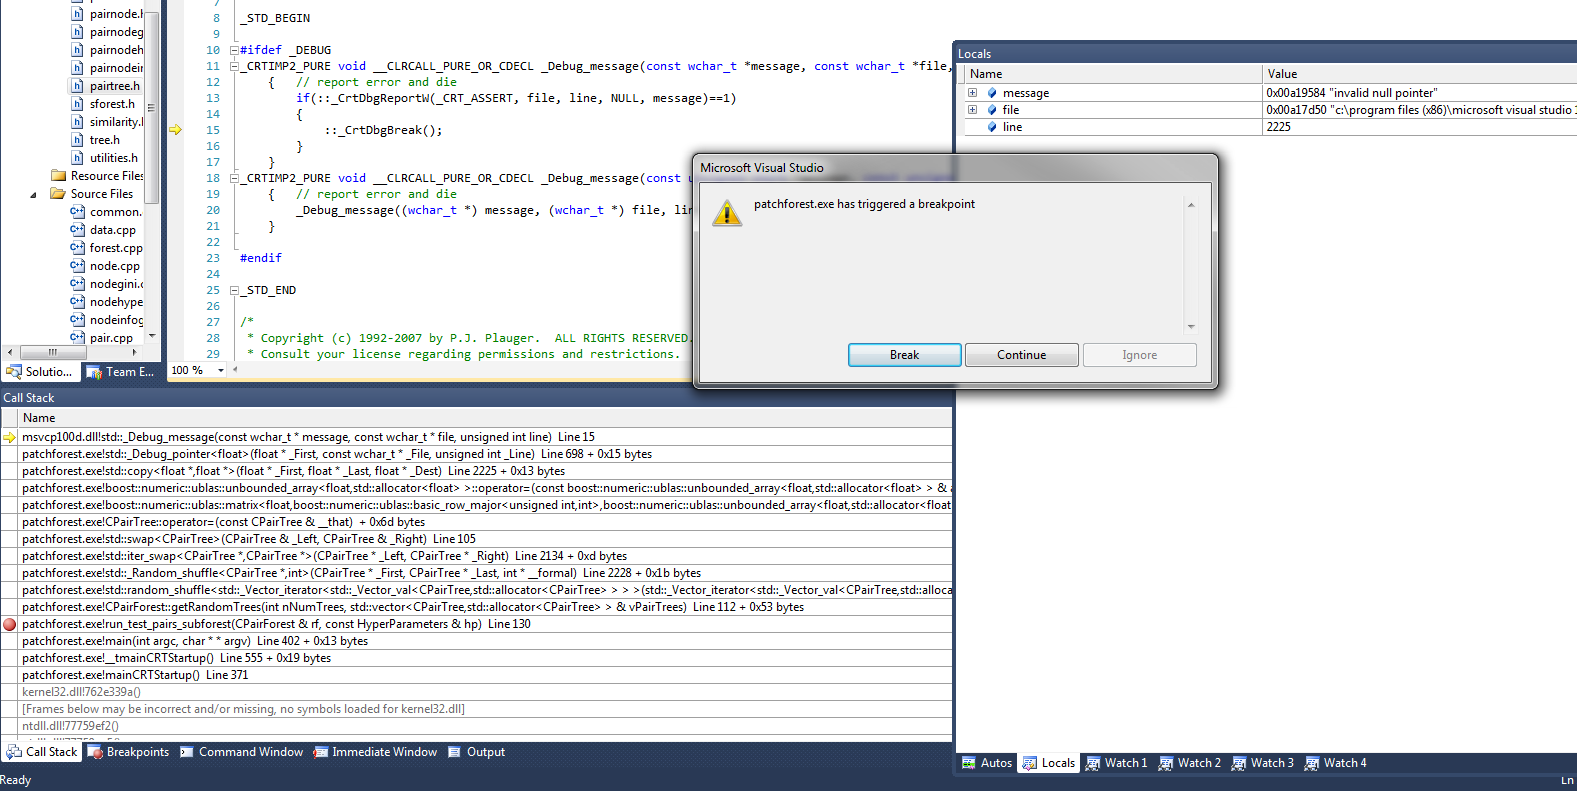
Task: Open the Command Window tab
Action: 241,752
